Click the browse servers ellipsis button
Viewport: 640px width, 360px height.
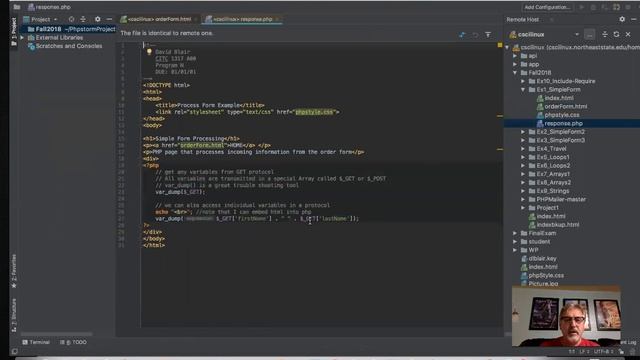point(589,35)
